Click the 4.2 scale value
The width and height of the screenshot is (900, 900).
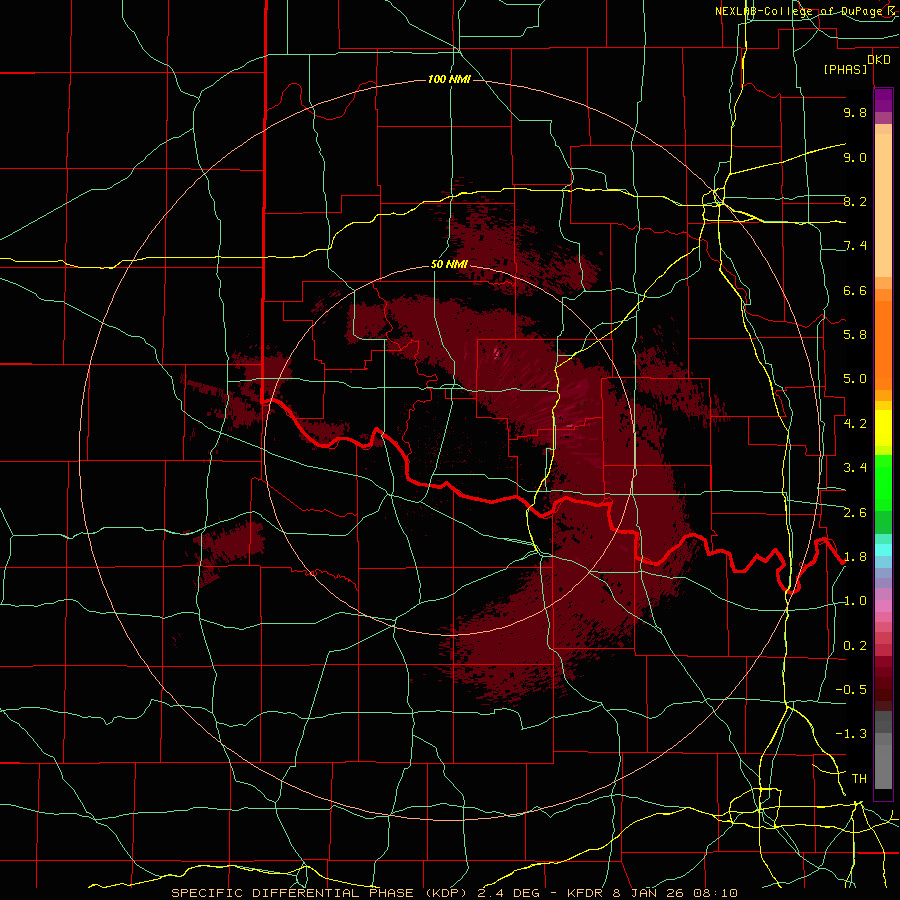(855, 424)
